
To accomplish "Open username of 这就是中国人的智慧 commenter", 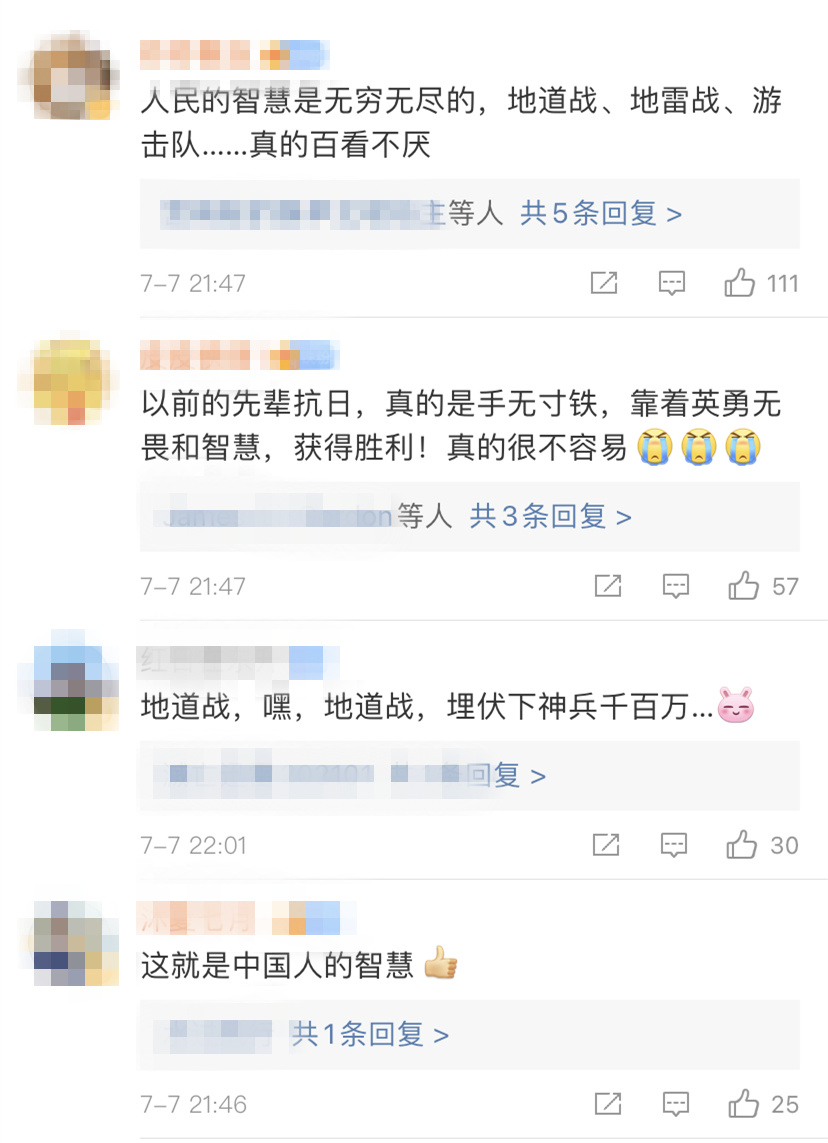I will (196, 918).
